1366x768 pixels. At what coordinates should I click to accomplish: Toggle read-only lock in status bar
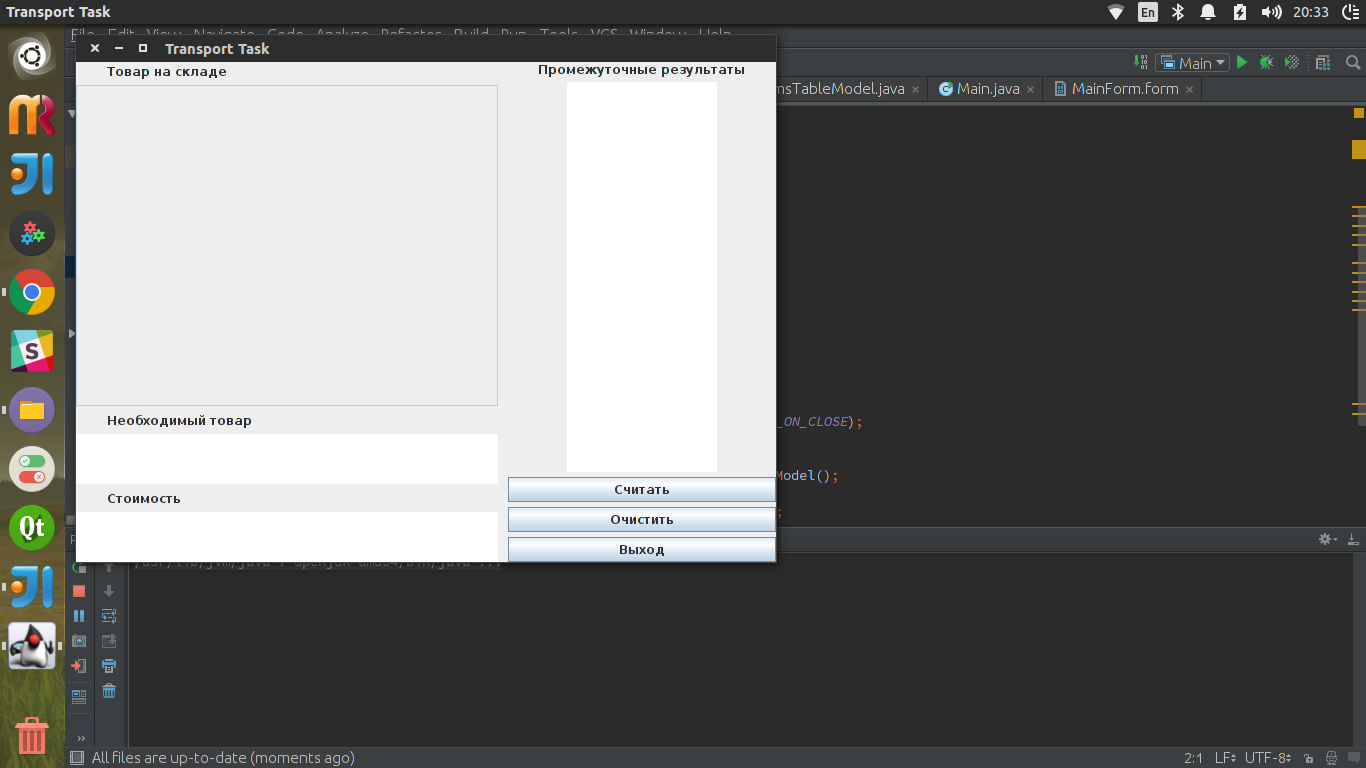coord(1309,758)
